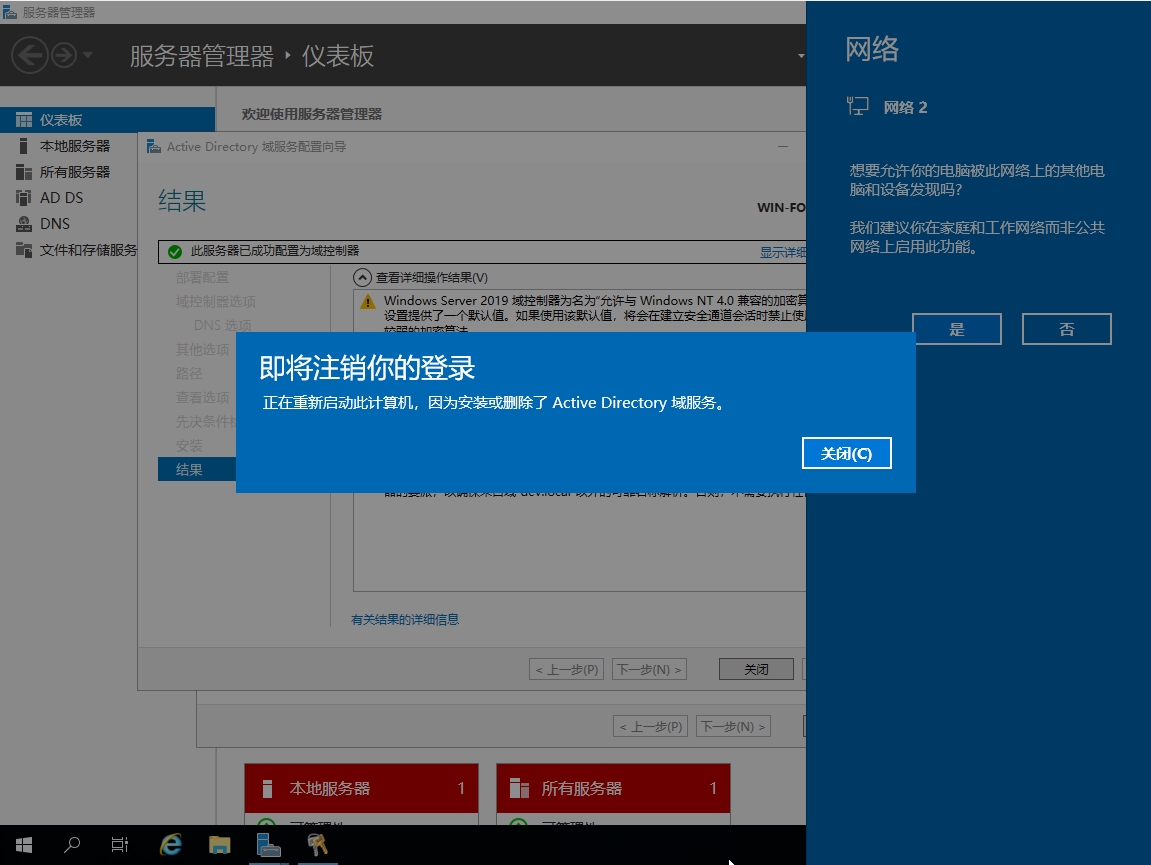
Task: Click the back arrow in Server Manager header
Action: (x=30, y=55)
